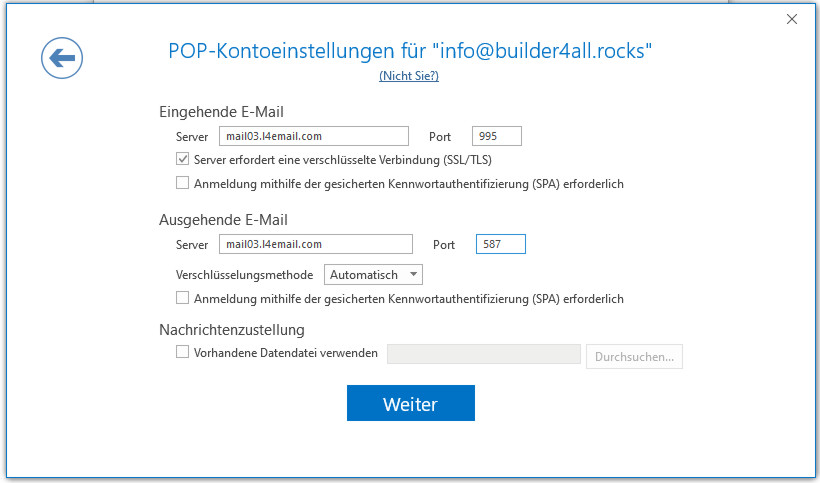Viewport: 820px width, 483px height.
Task: Click the greyed-out data file path field
Action: coord(483,355)
